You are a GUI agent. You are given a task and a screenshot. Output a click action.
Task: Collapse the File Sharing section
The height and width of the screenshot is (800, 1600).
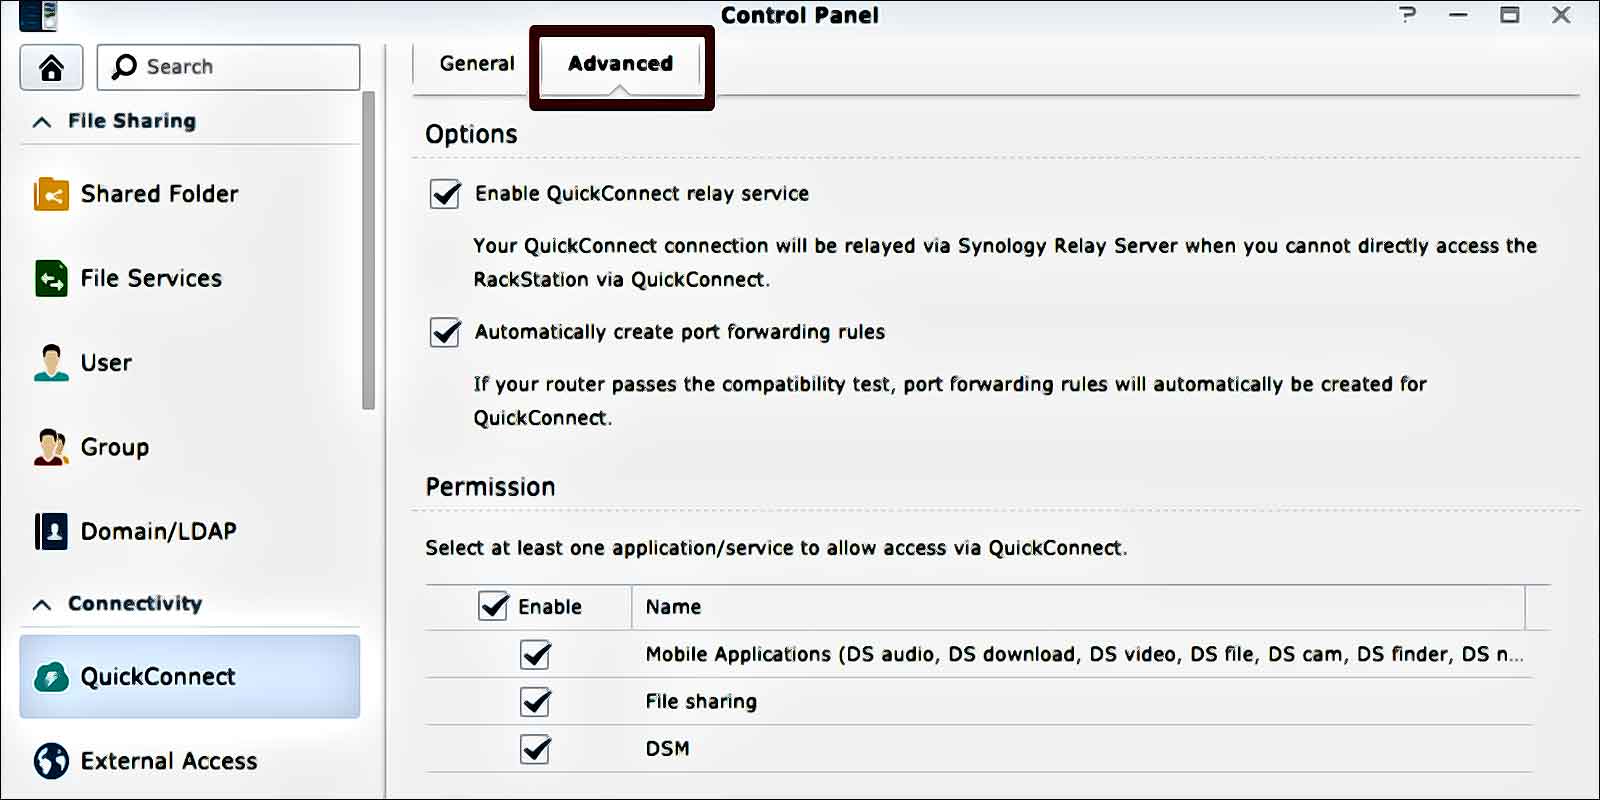(42, 122)
